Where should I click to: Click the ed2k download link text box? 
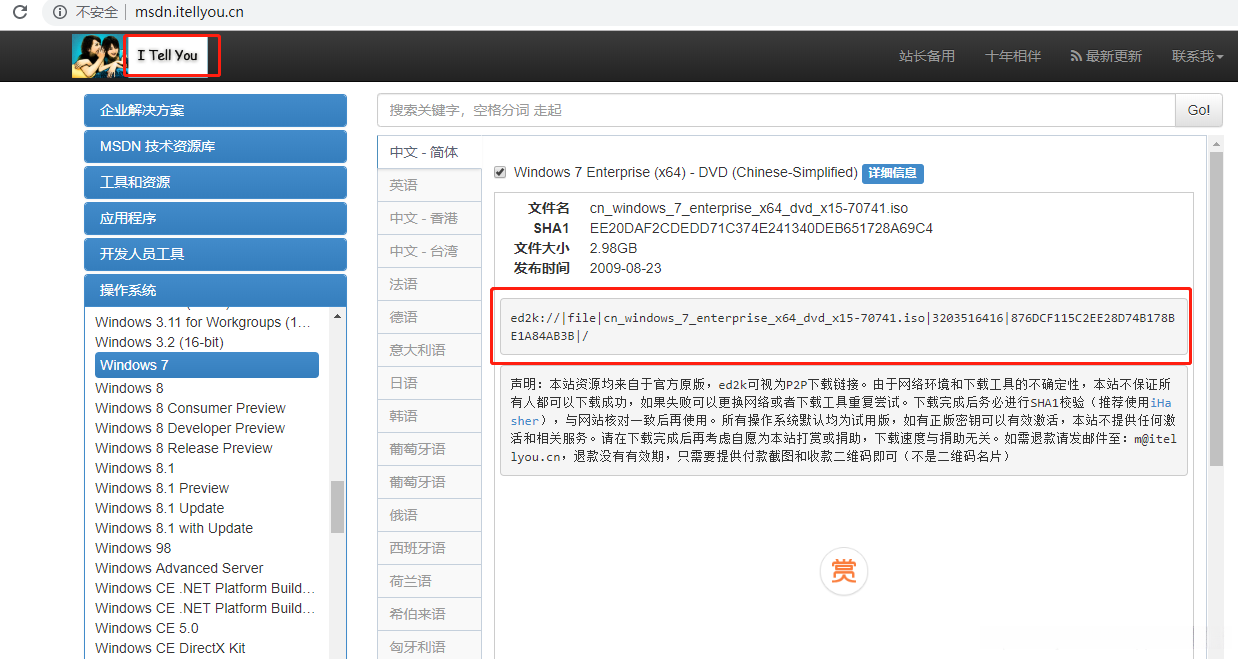tap(844, 327)
